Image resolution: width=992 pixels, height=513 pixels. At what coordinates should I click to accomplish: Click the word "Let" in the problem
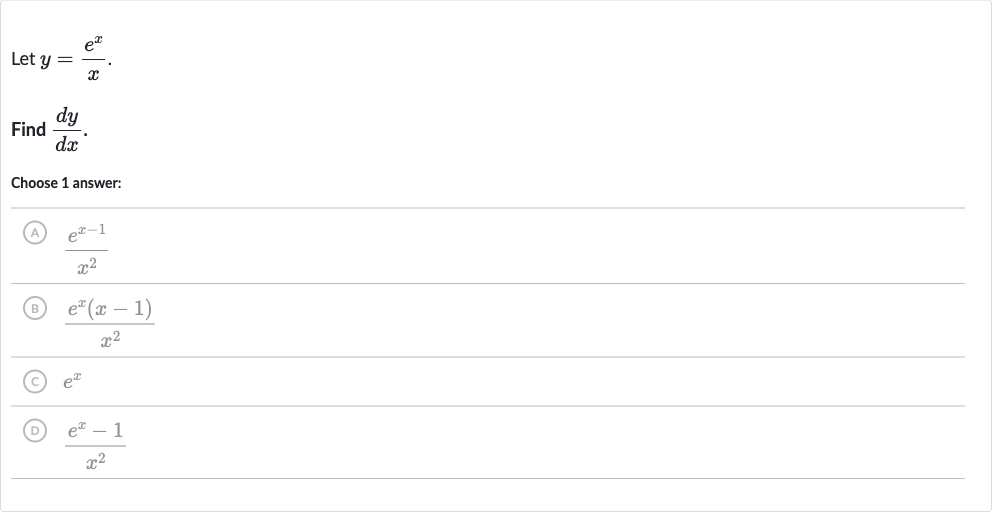tap(23, 59)
